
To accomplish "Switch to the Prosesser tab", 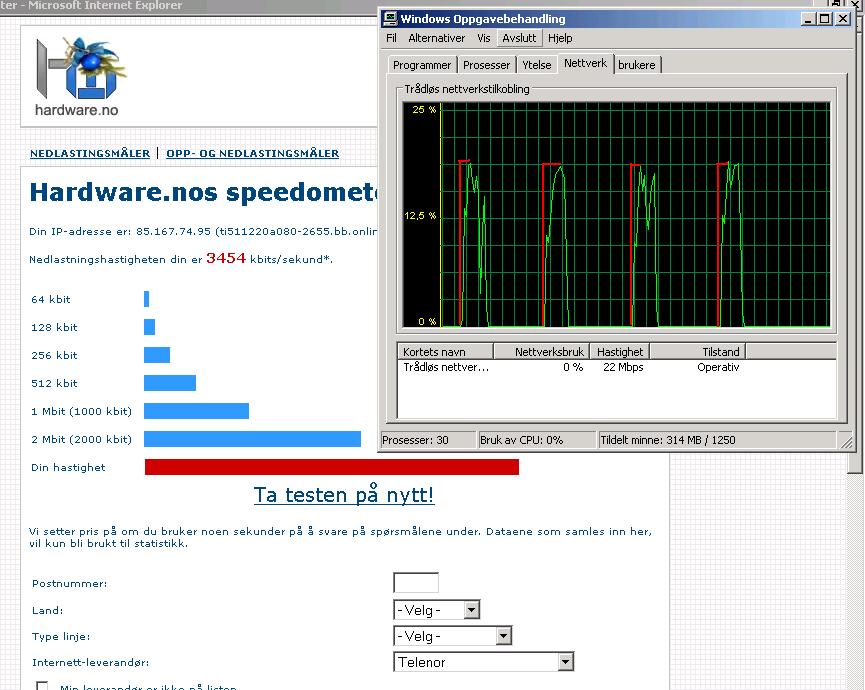I will click(487, 65).
